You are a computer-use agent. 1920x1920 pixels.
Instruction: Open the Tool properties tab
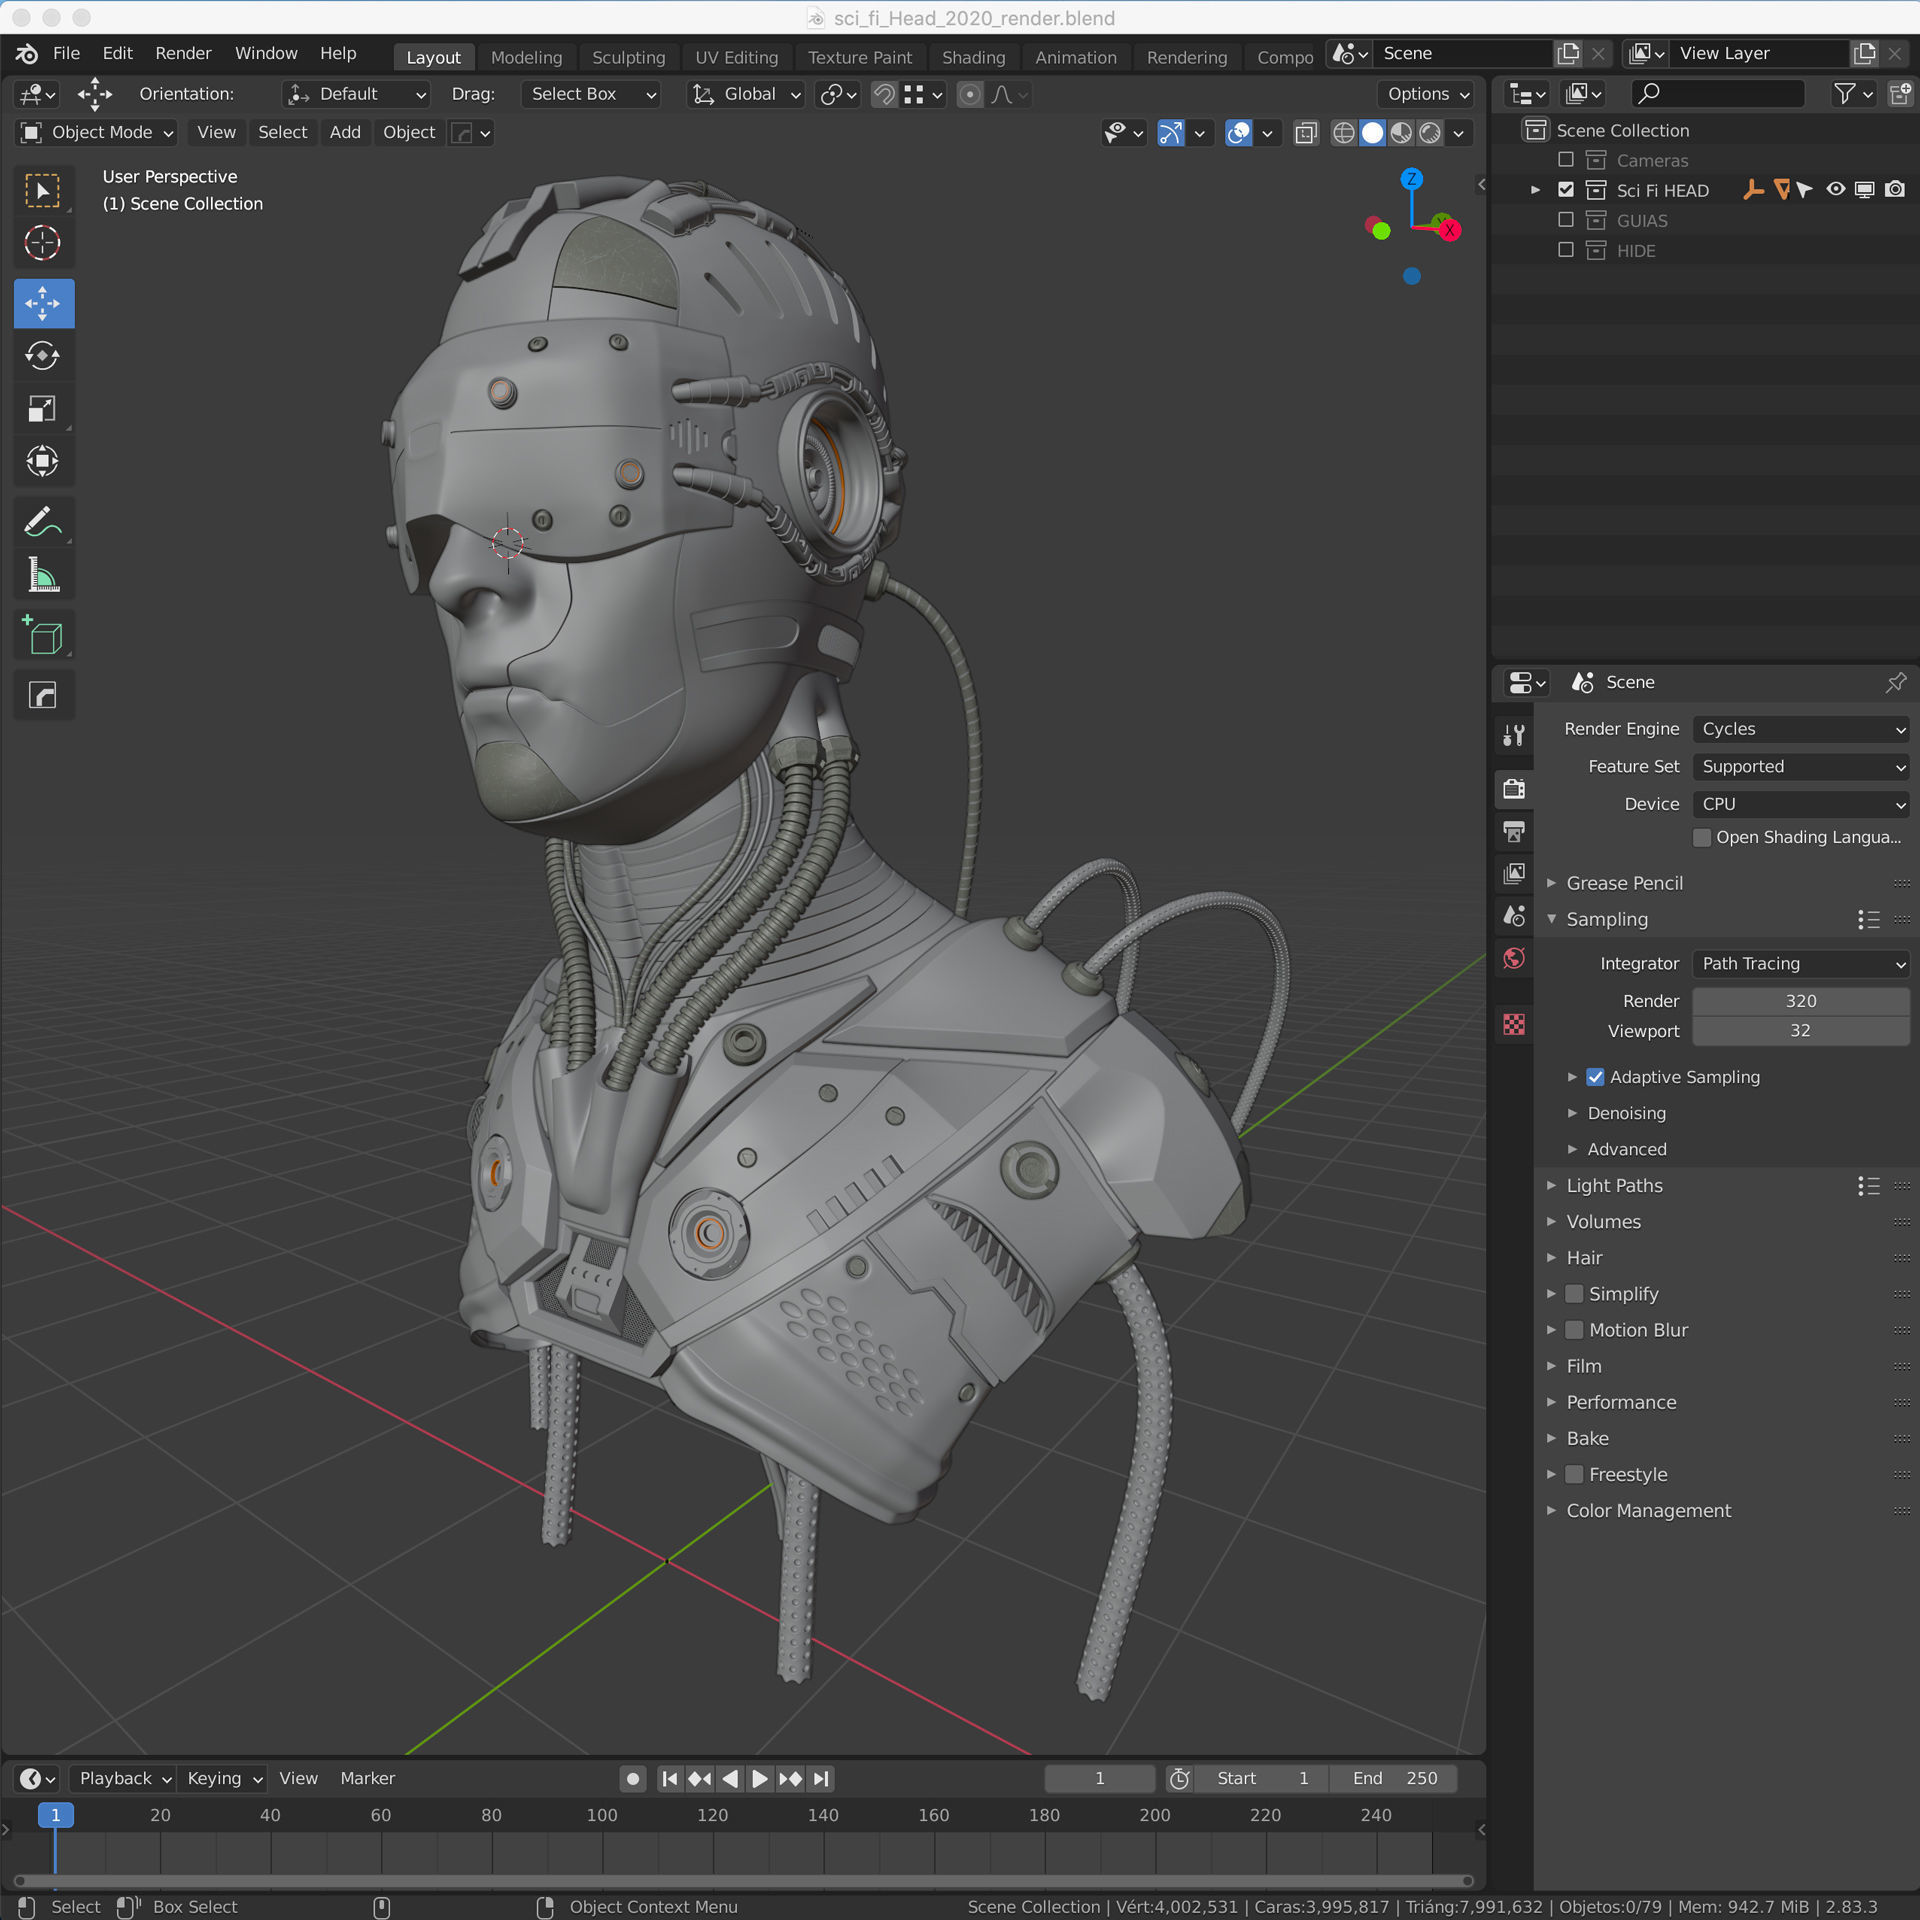click(1514, 736)
